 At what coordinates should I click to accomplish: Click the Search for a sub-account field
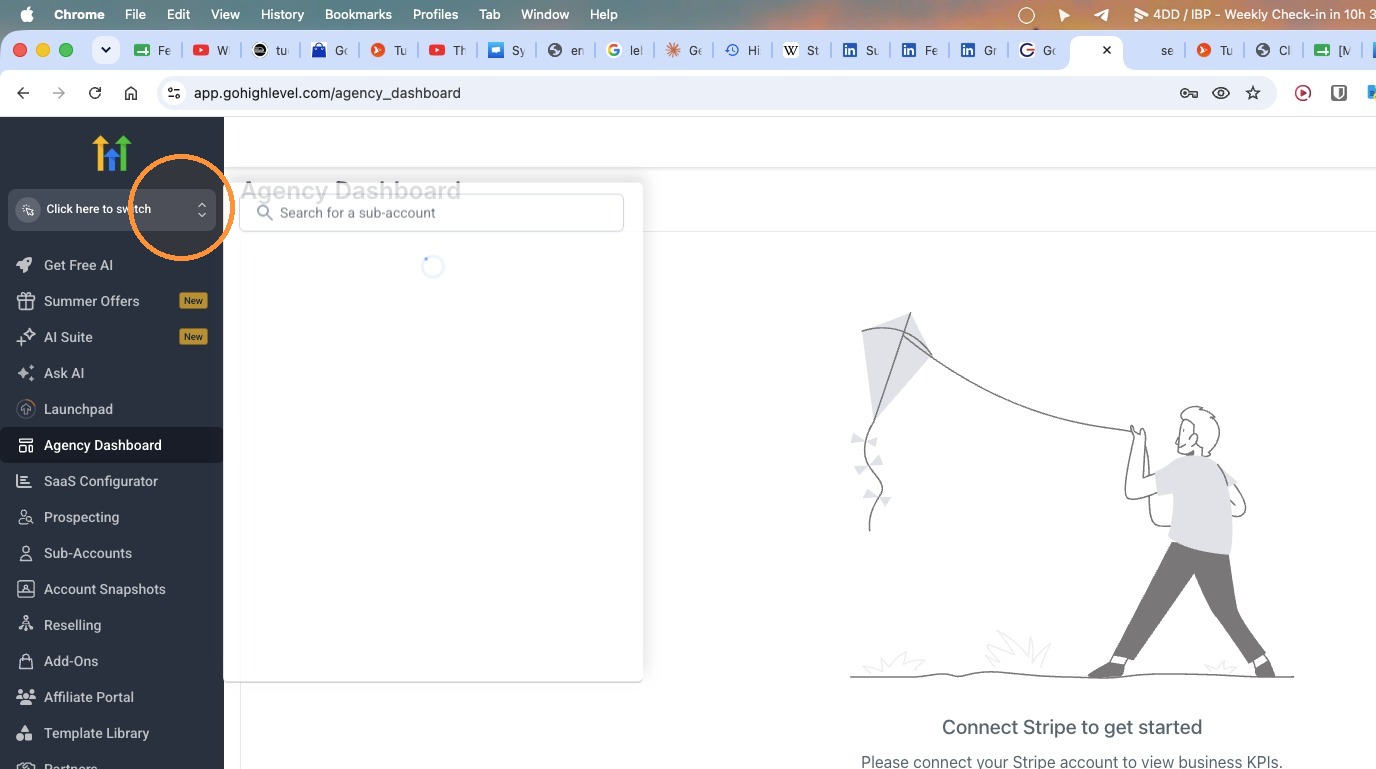[431, 213]
